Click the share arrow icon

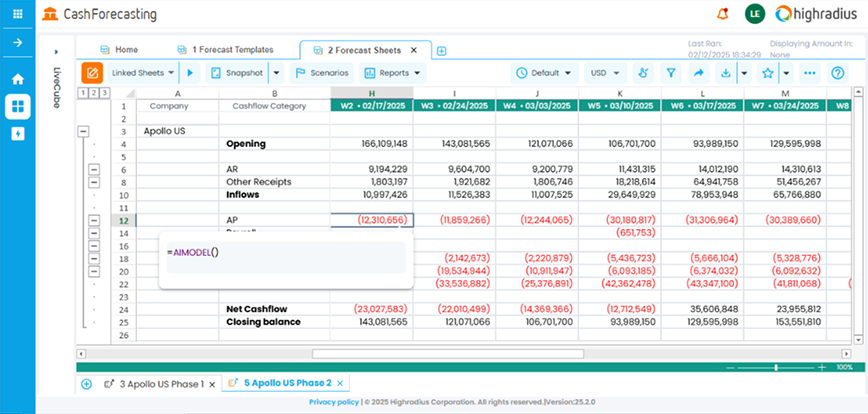[x=699, y=73]
